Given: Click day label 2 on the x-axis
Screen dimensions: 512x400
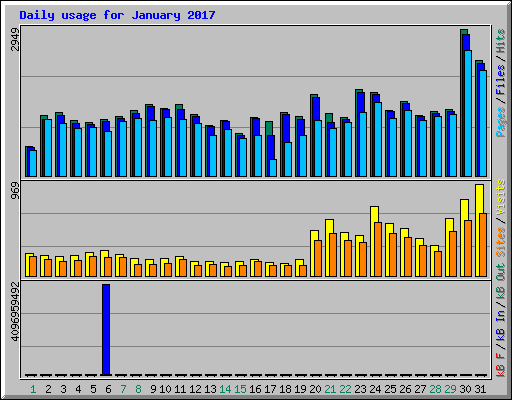Looking at the screenshot, I should pos(48,389).
